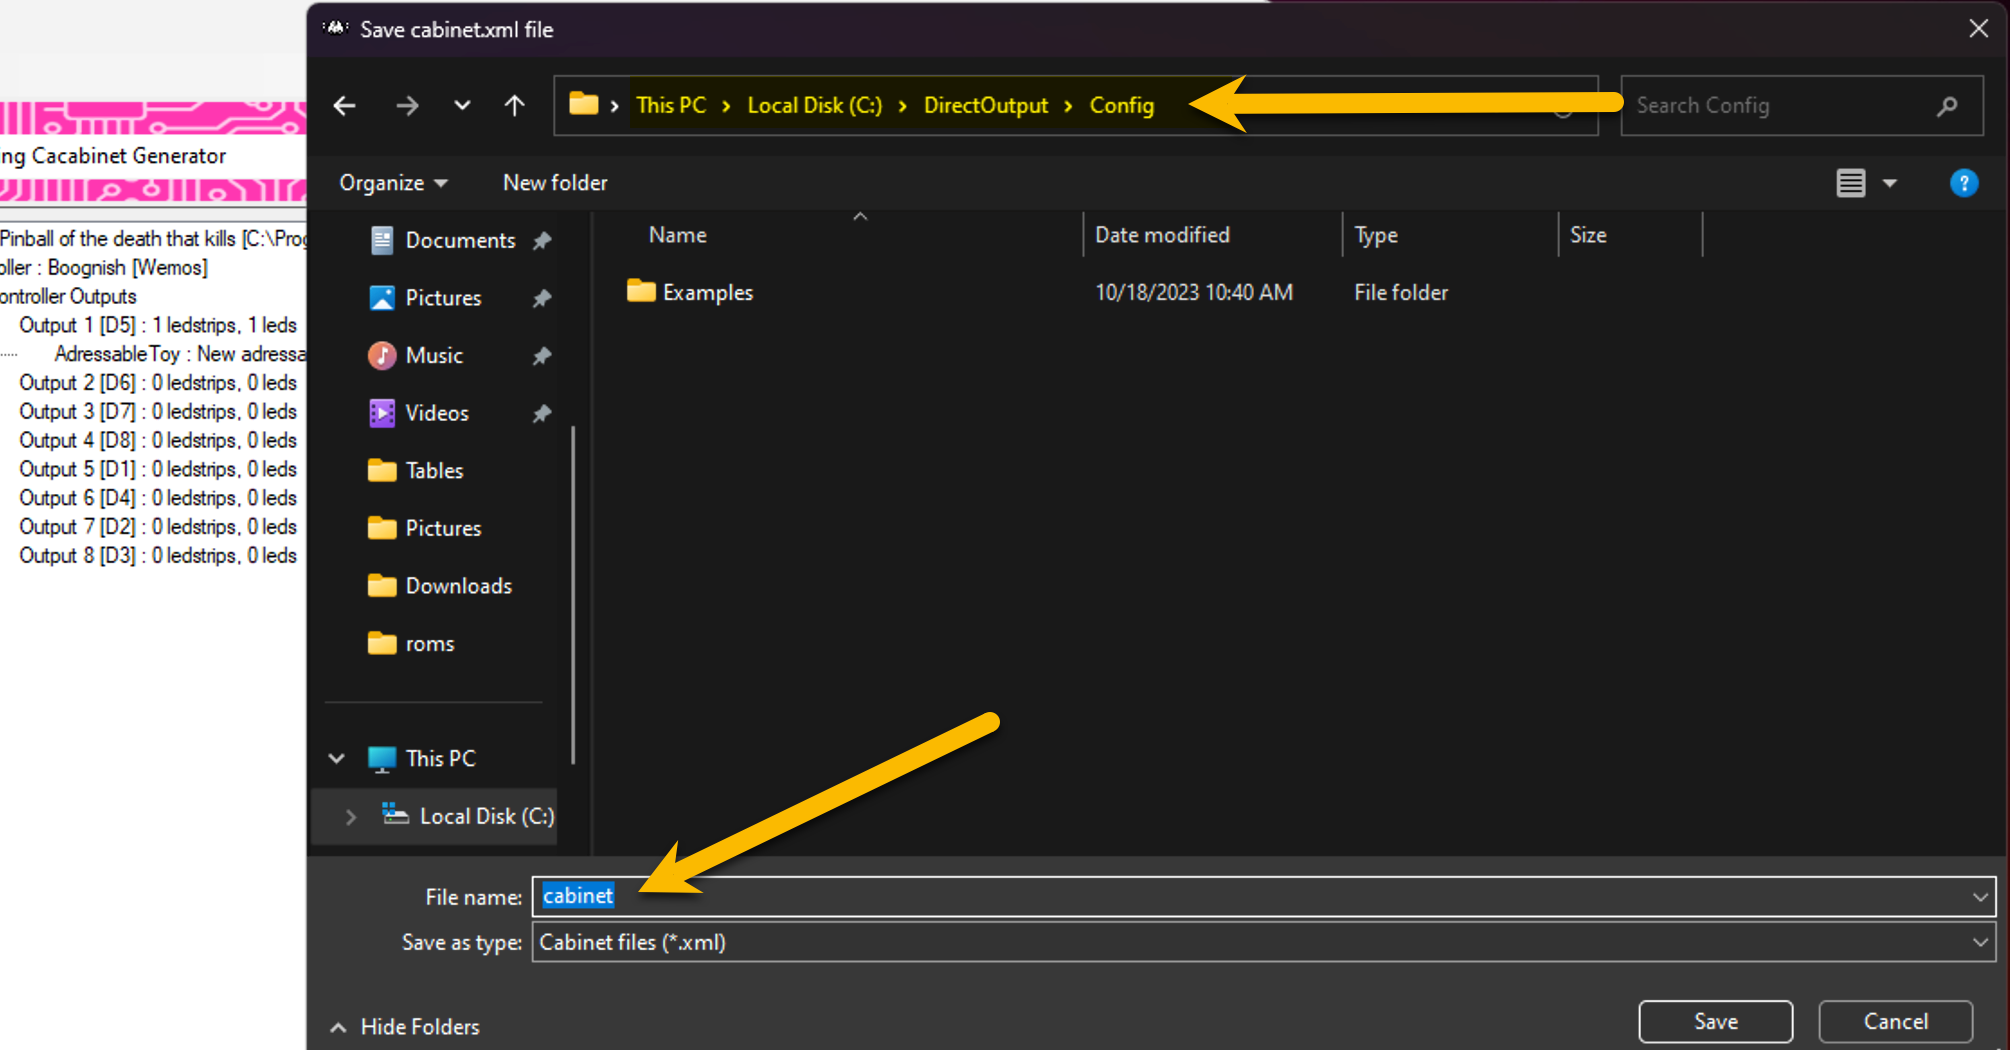Open the recent locations dropdown chevron
Image resolution: width=2010 pixels, height=1050 pixels.
462,106
